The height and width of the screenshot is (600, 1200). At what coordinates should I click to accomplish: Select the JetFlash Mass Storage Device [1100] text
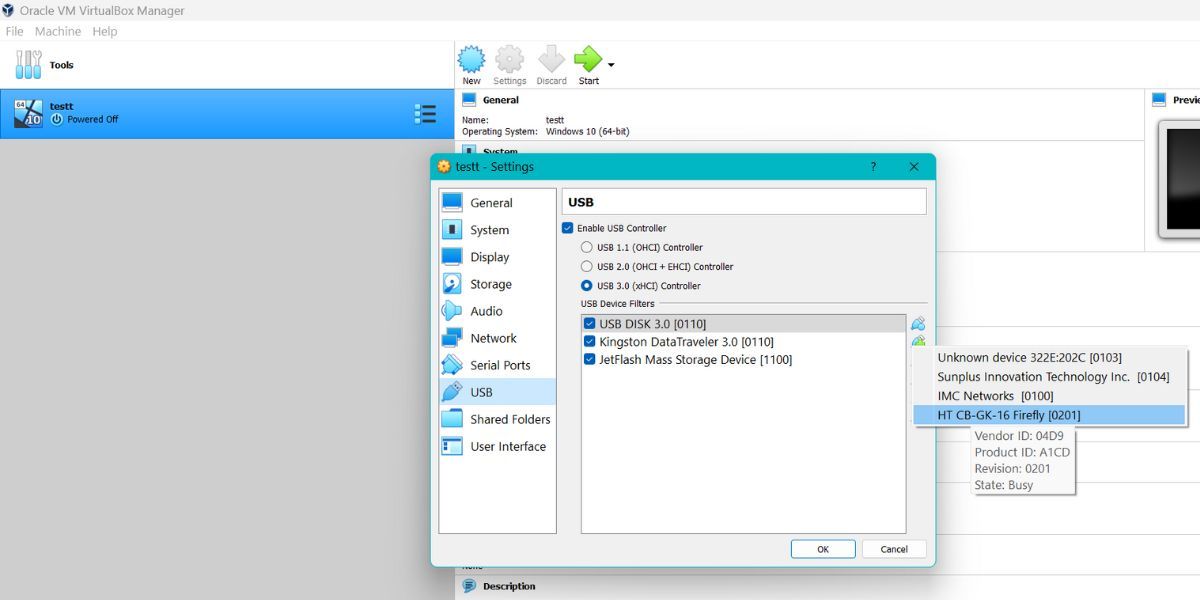[x=695, y=360]
